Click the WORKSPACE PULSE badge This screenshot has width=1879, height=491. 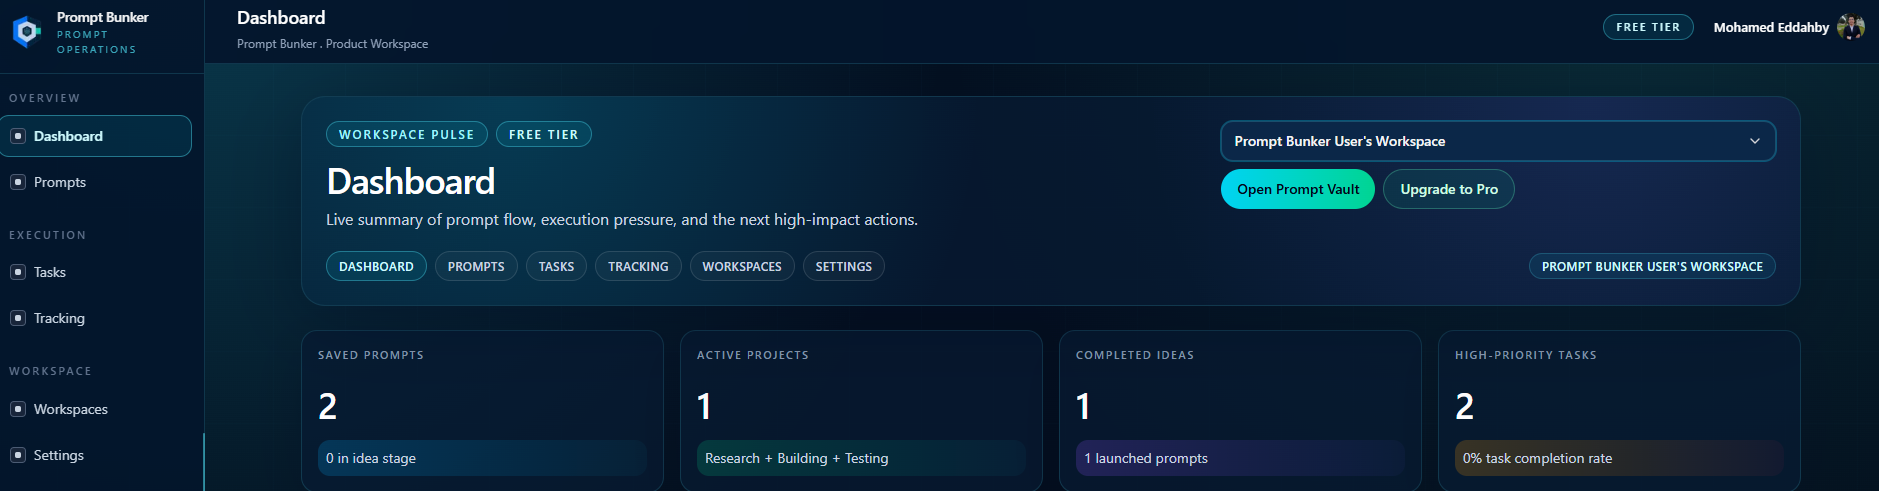407,134
